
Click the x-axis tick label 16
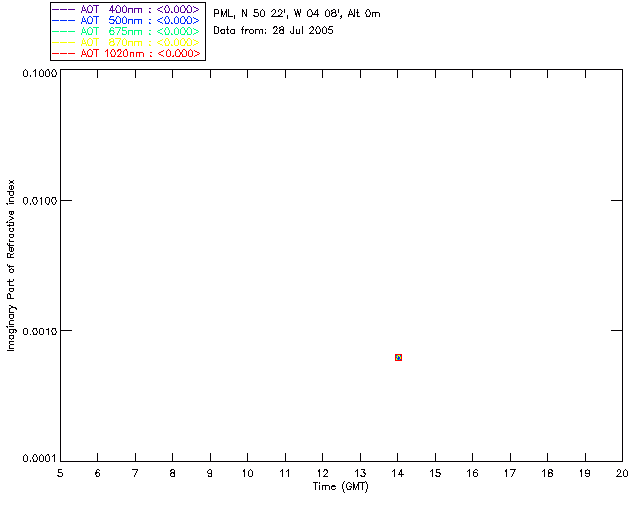pyautogui.click(x=473, y=473)
